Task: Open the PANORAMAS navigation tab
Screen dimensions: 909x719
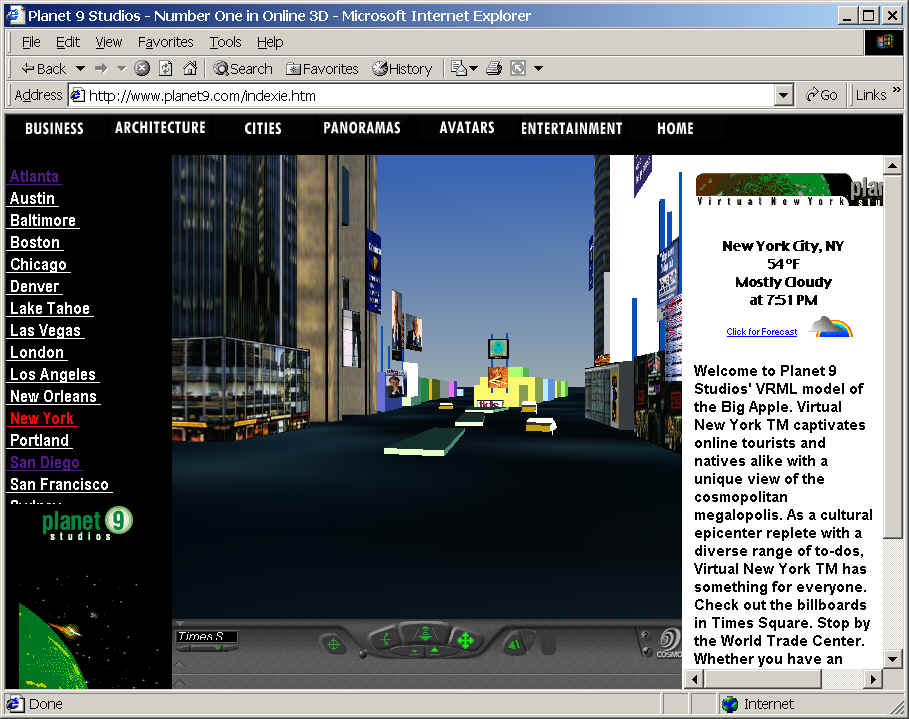Action: pos(362,128)
